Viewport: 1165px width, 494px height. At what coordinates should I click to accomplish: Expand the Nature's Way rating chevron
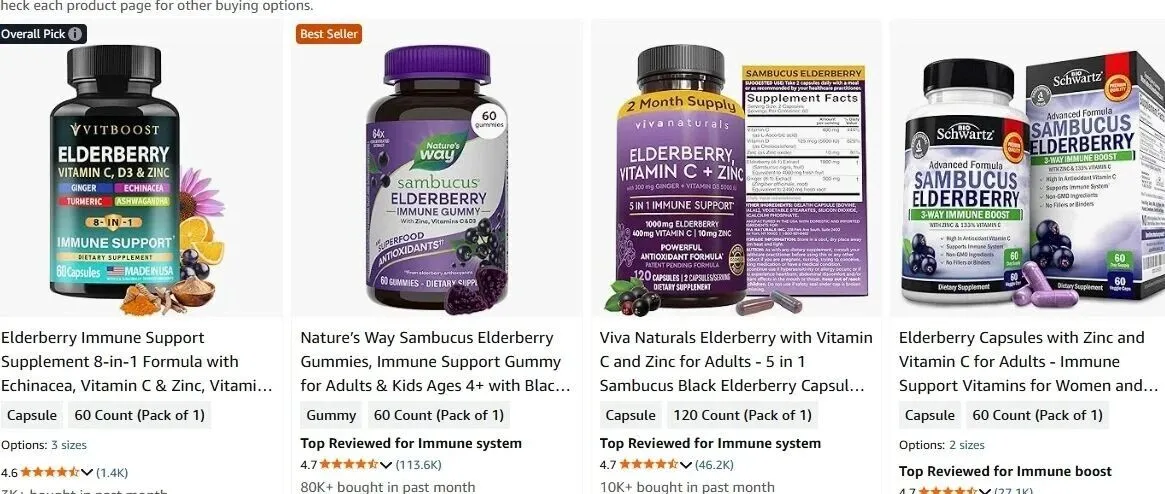click(x=386, y=465)
